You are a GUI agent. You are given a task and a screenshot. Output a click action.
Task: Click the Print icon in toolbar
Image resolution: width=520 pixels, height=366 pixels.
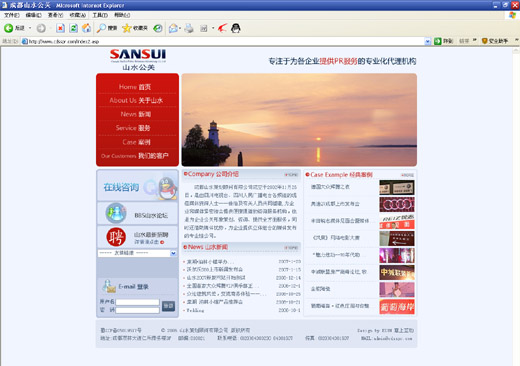189,29
